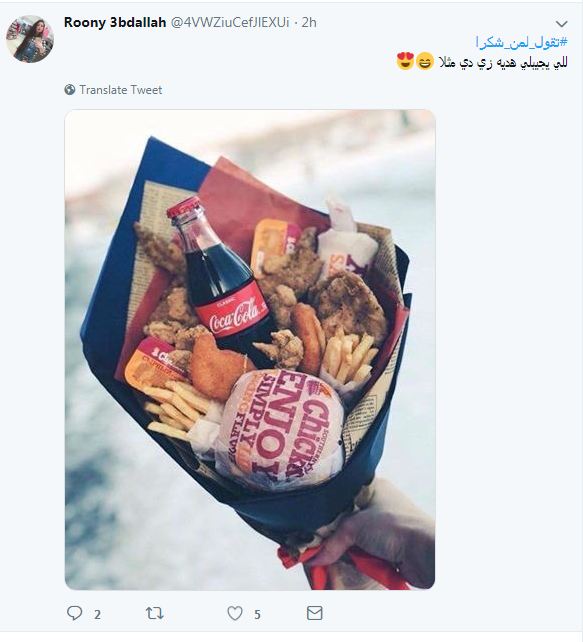Click the grinning emoji in tweet
The height and width of the screenshot is (642, 583).
(425, 62)
